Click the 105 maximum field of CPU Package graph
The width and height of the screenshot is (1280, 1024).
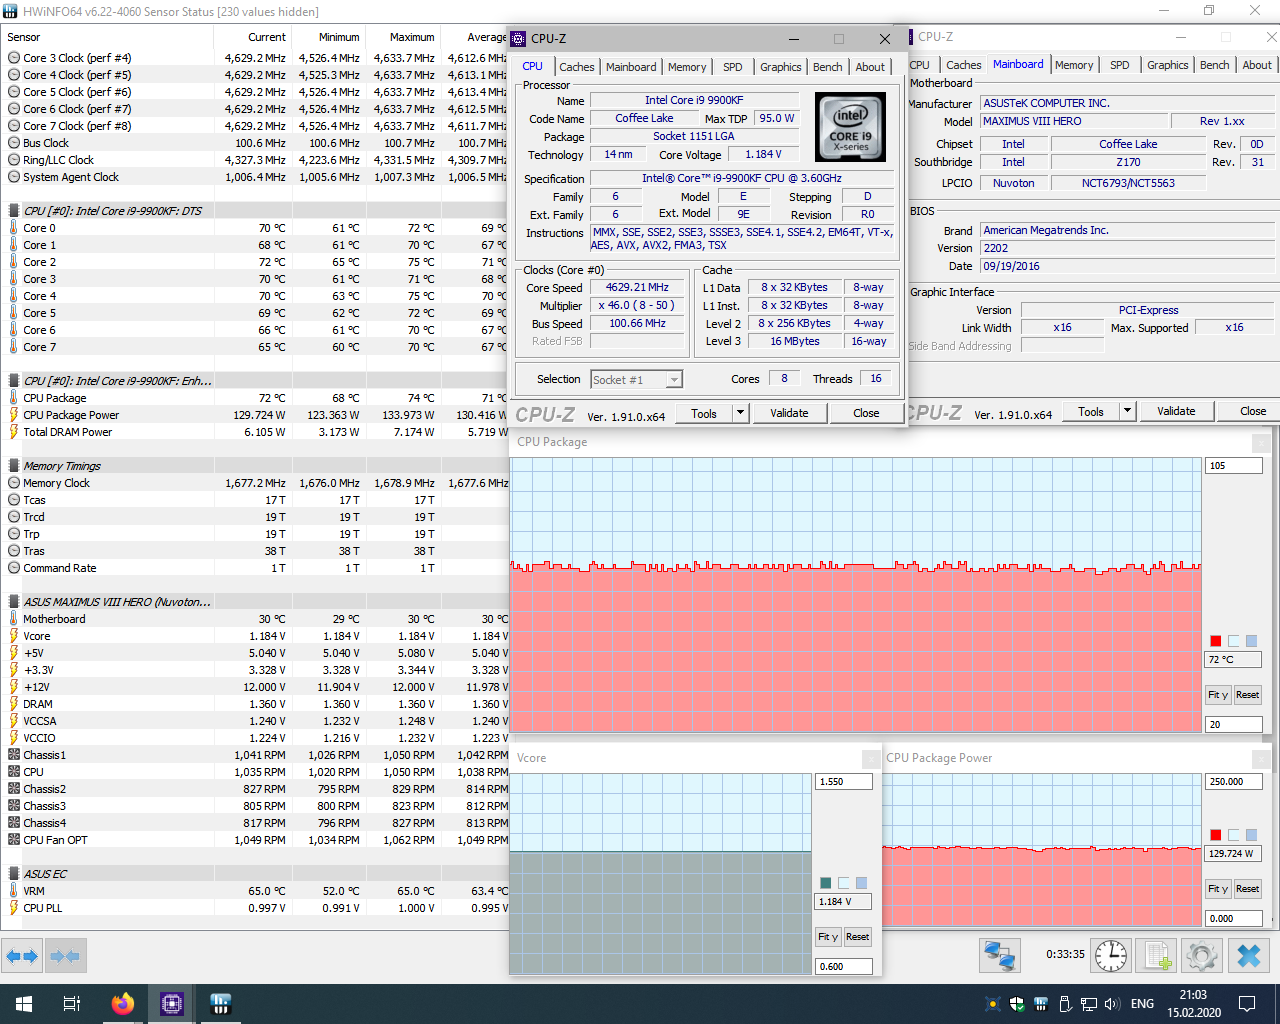pyautogui.click(x=1234, y=466)
